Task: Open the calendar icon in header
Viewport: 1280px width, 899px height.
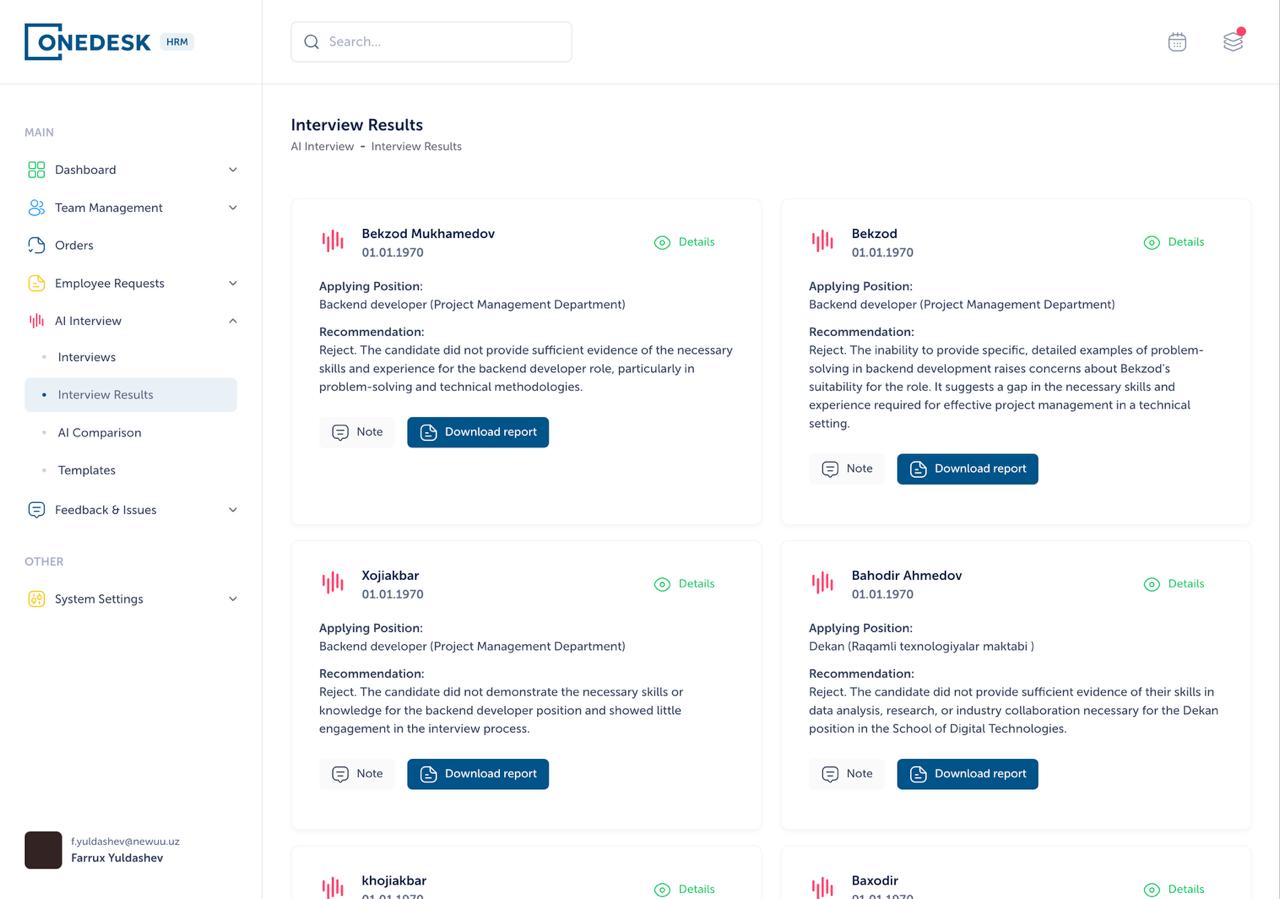Action: click(x=1177, y=42)
